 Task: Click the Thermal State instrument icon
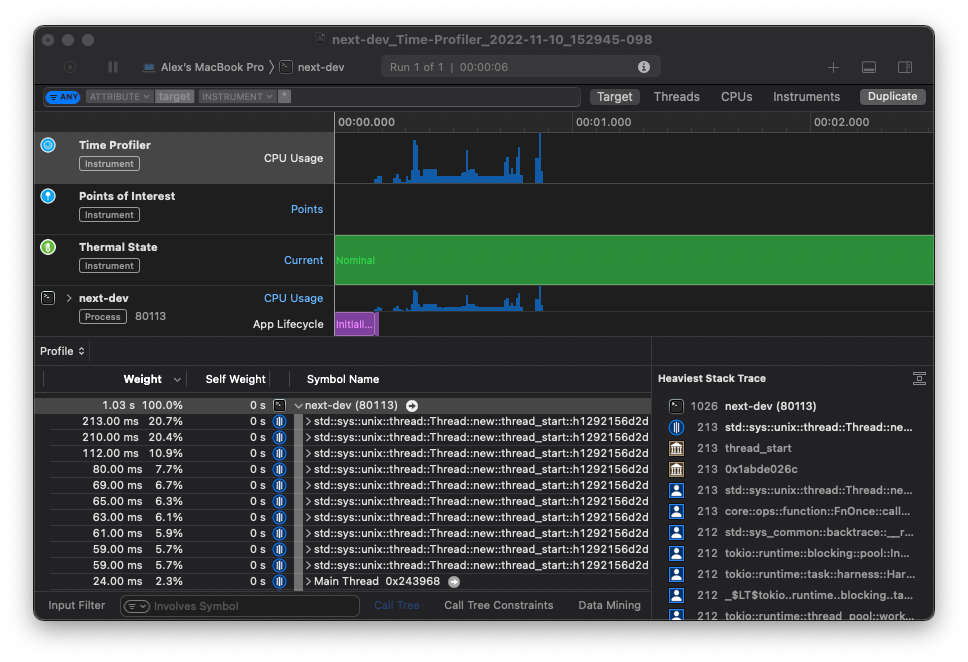48,247
